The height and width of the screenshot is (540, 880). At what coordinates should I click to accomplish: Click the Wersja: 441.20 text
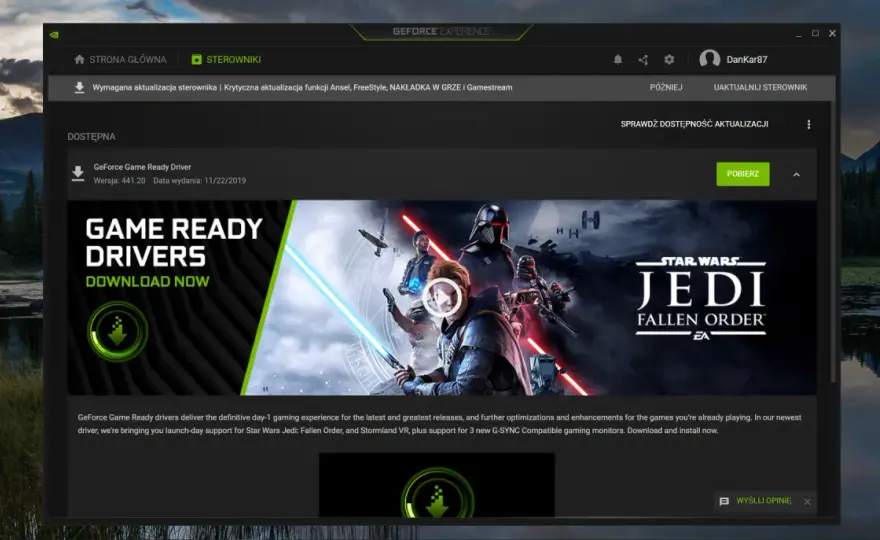[x=120, y=181]
